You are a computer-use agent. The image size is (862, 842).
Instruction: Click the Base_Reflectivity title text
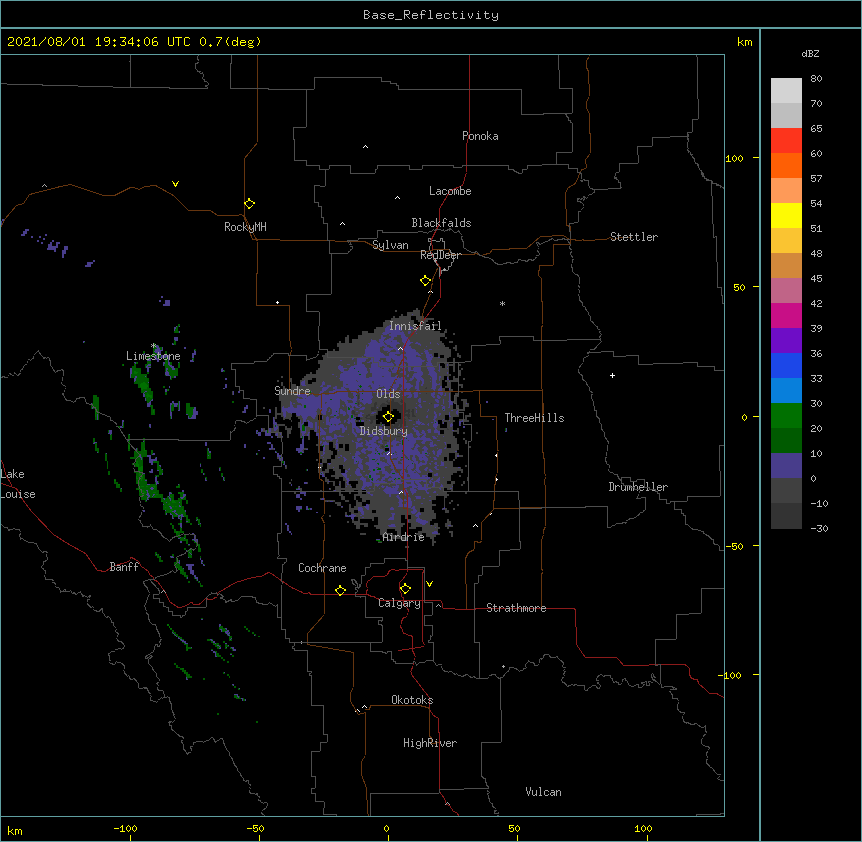tap(431, 15)
